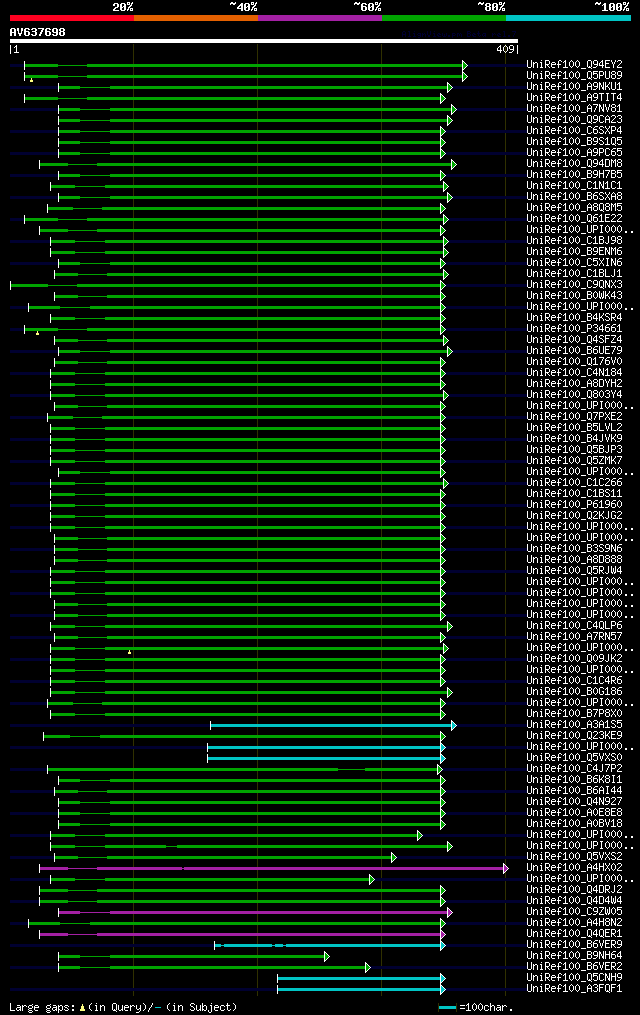Open the UniRef100_Q94EY2 hit label
The image size is (640, 1015).
pos(574,65)
